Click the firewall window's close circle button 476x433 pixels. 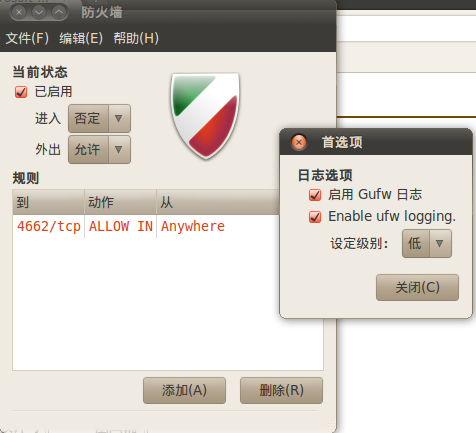pyautogui.click(x=19, y=13)
